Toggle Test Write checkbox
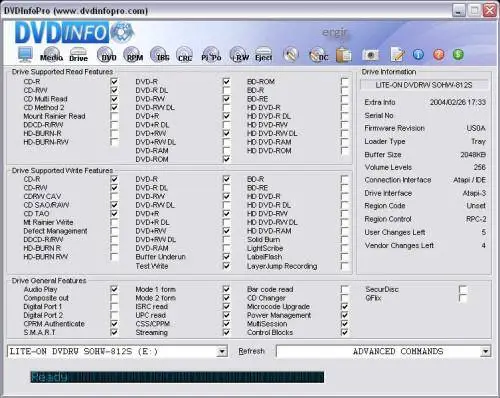Viewport: 500px width, 398px height. tap(226, 266)
